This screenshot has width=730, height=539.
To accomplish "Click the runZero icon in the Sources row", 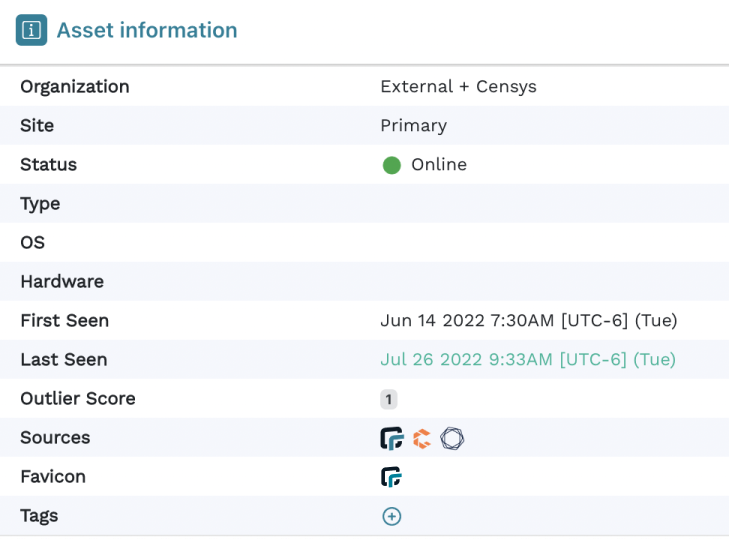I will pyautogui.click(x=391, y=438).
